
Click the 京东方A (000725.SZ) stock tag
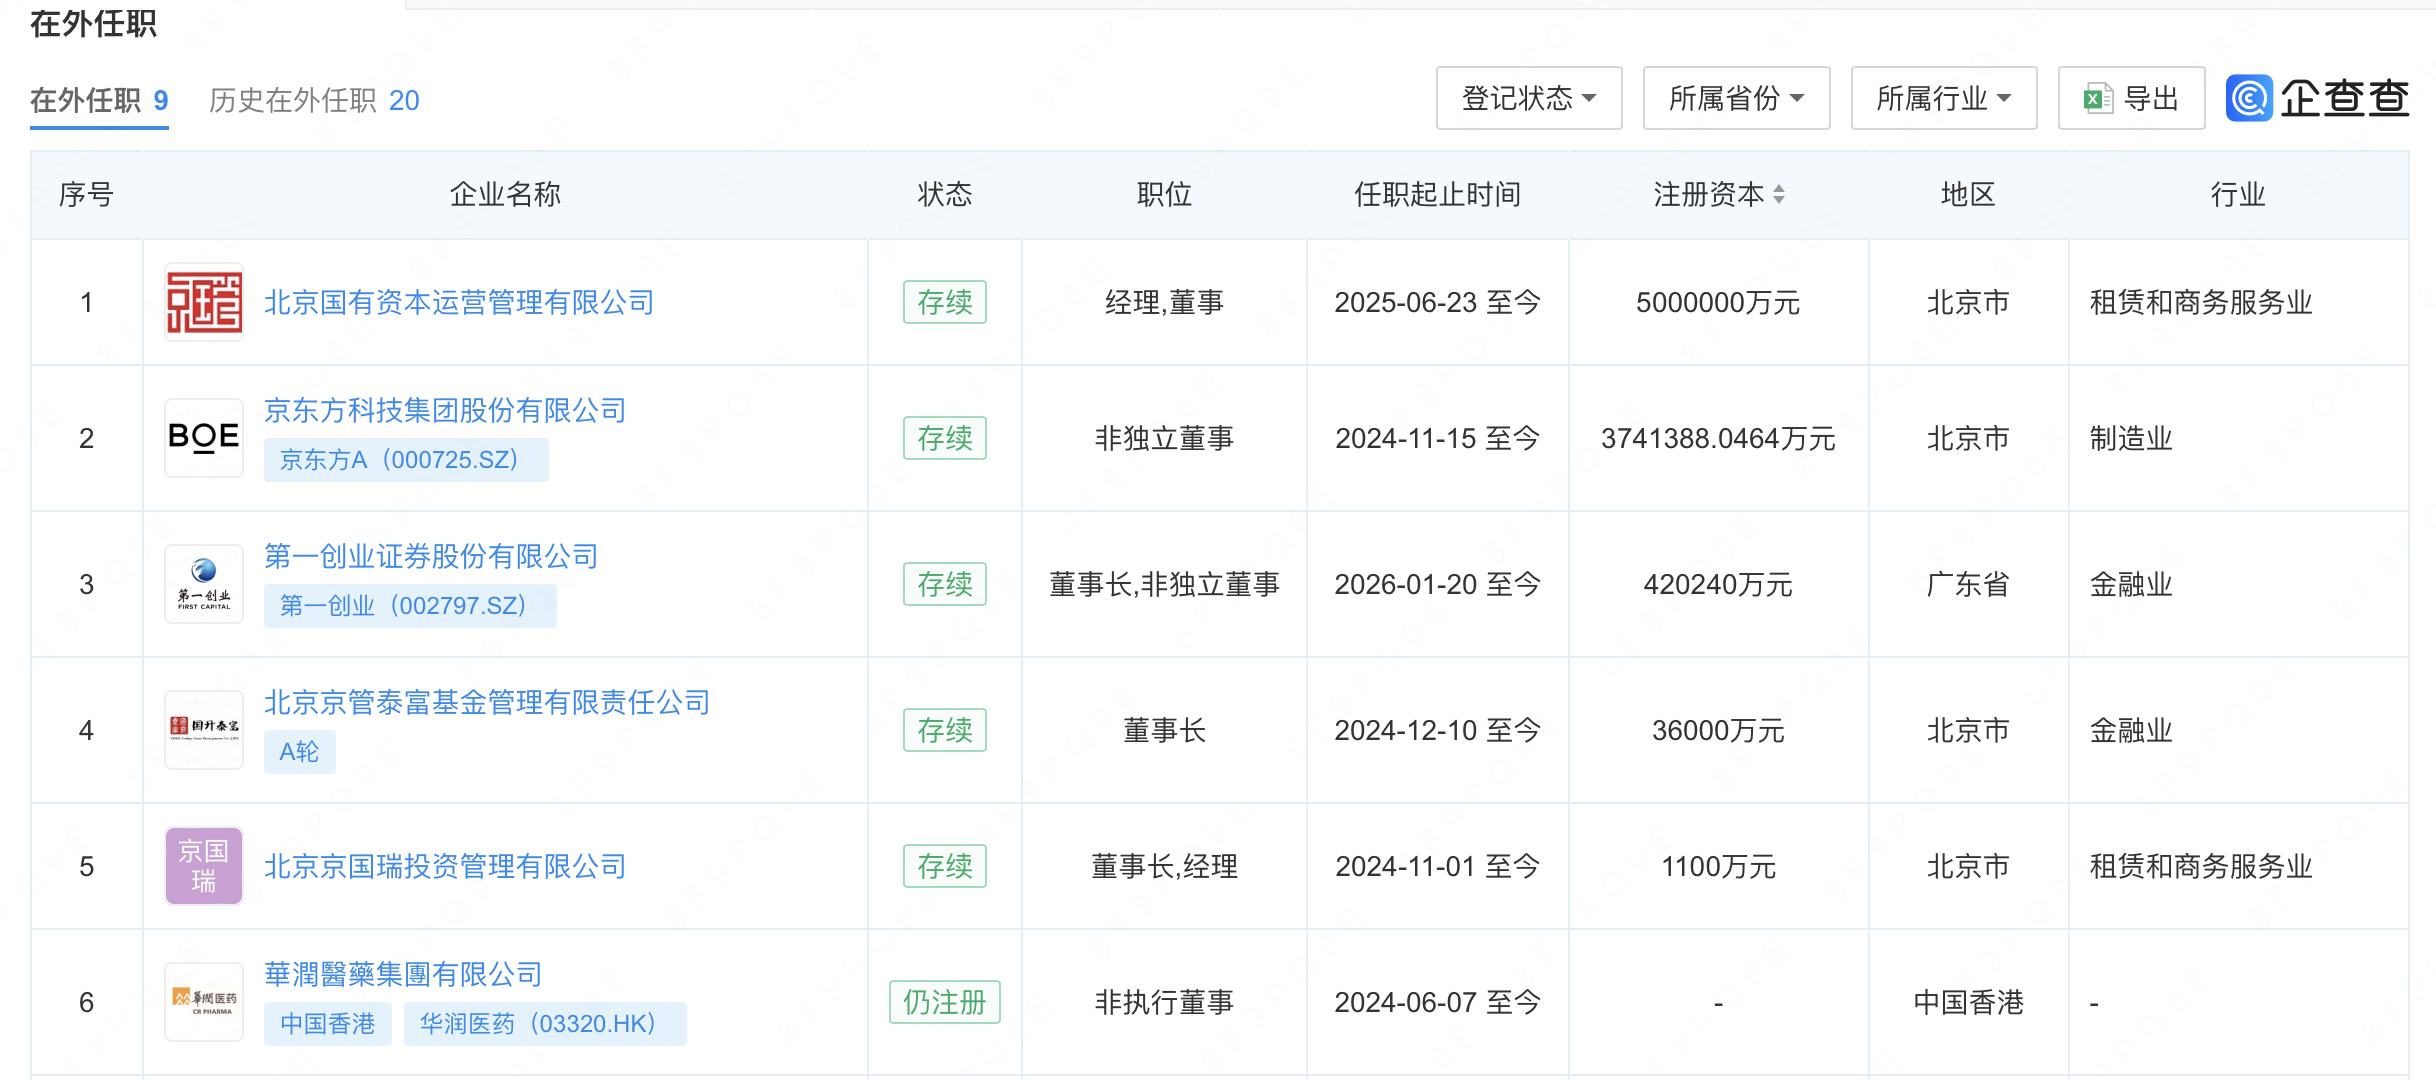pyautogui.click(x=405, y=460)
